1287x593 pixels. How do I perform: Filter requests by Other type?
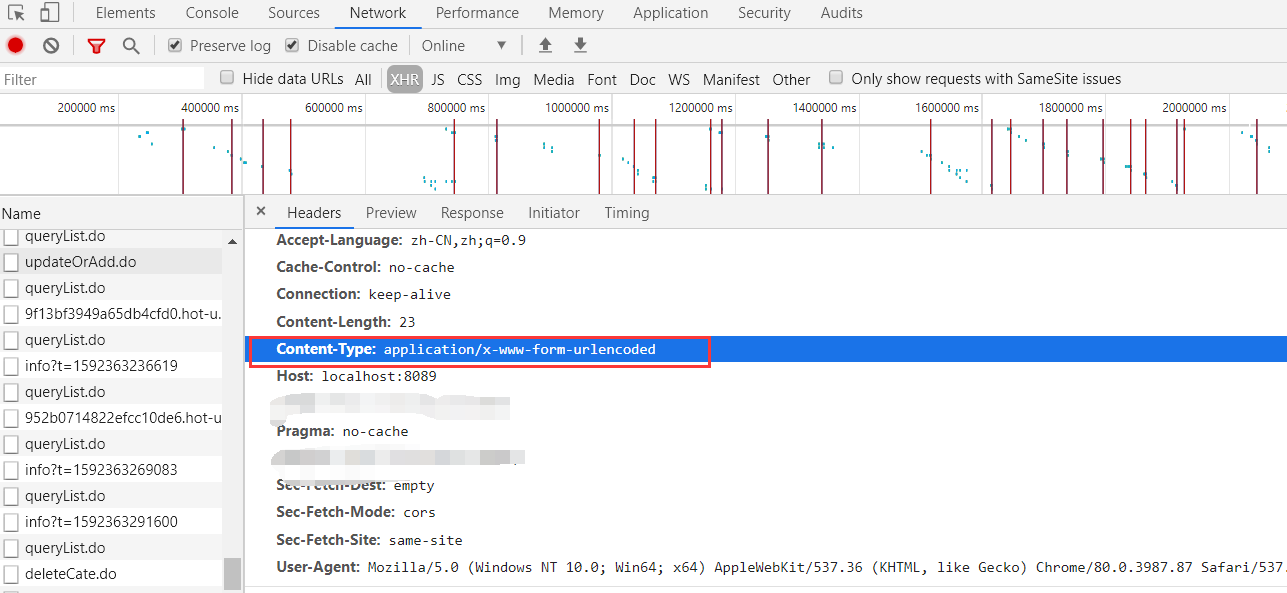(791, 79)
